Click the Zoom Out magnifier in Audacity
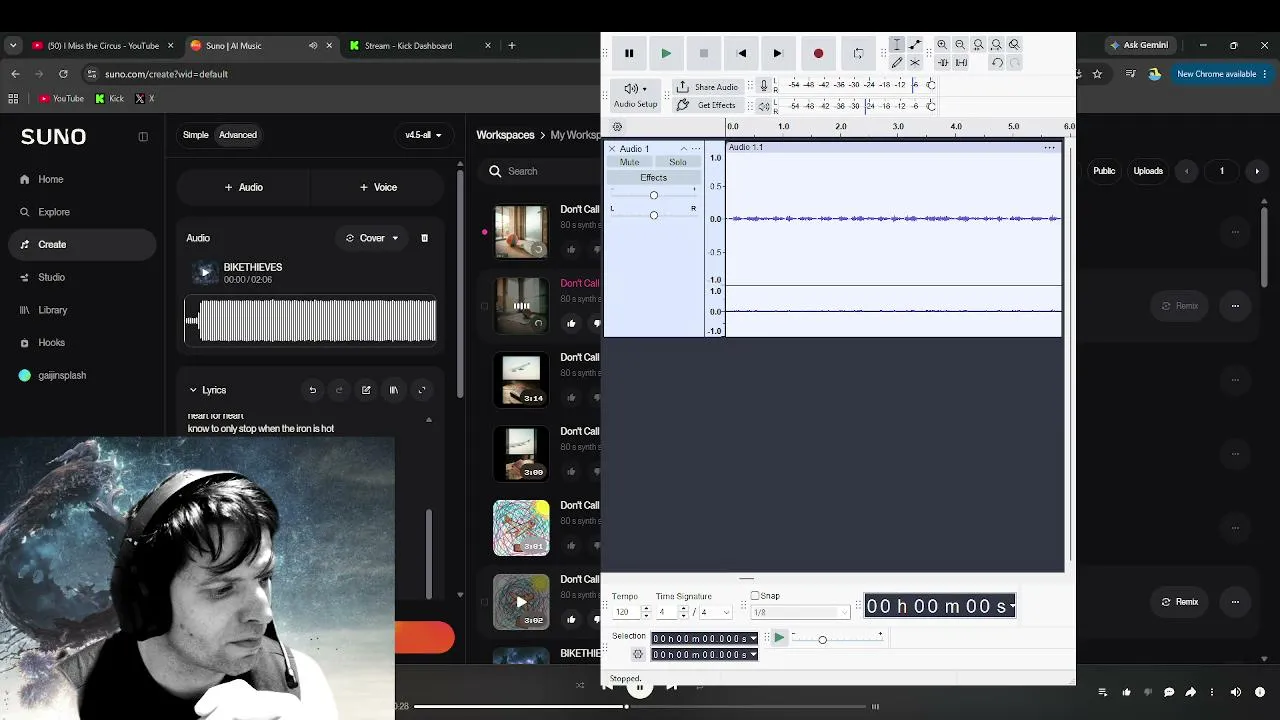Screen dimensions: 1280x720 (960, 45)
